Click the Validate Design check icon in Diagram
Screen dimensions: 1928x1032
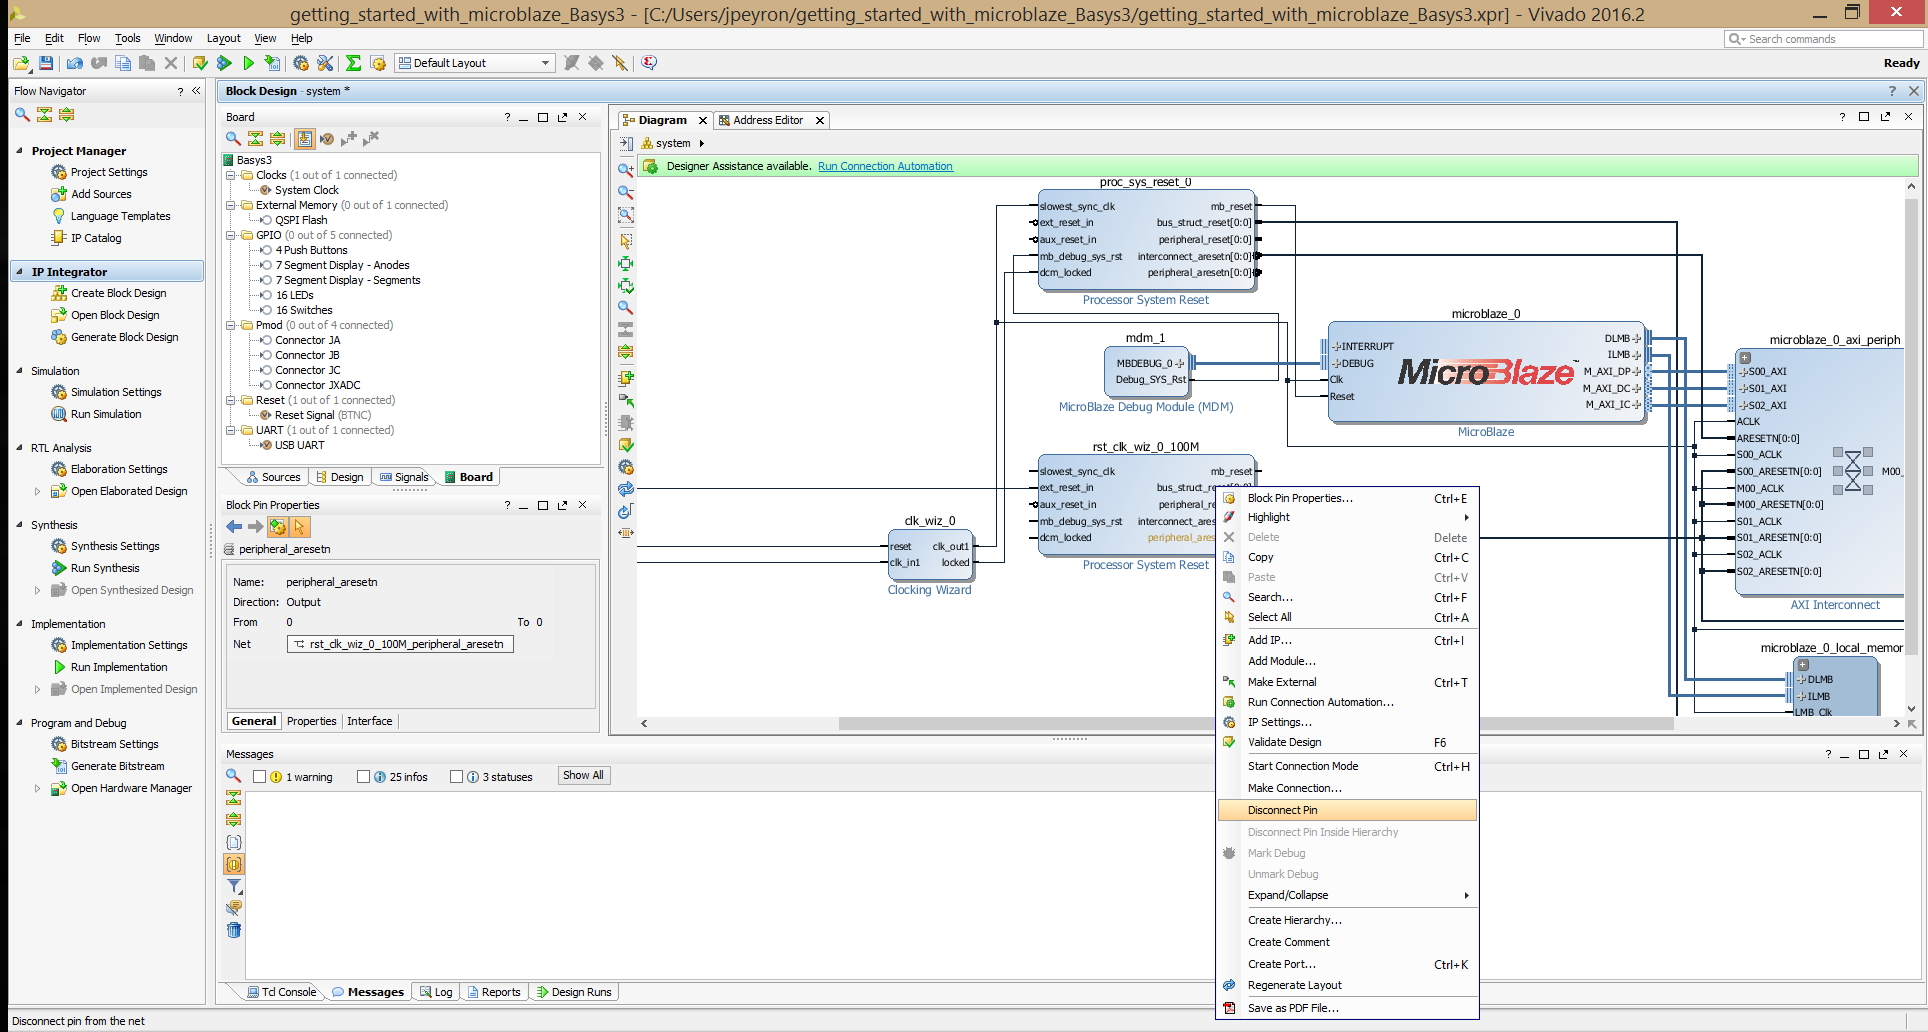pos(626,445)
